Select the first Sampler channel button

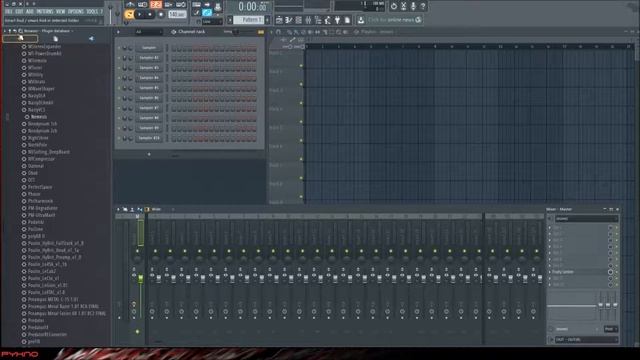149,48
